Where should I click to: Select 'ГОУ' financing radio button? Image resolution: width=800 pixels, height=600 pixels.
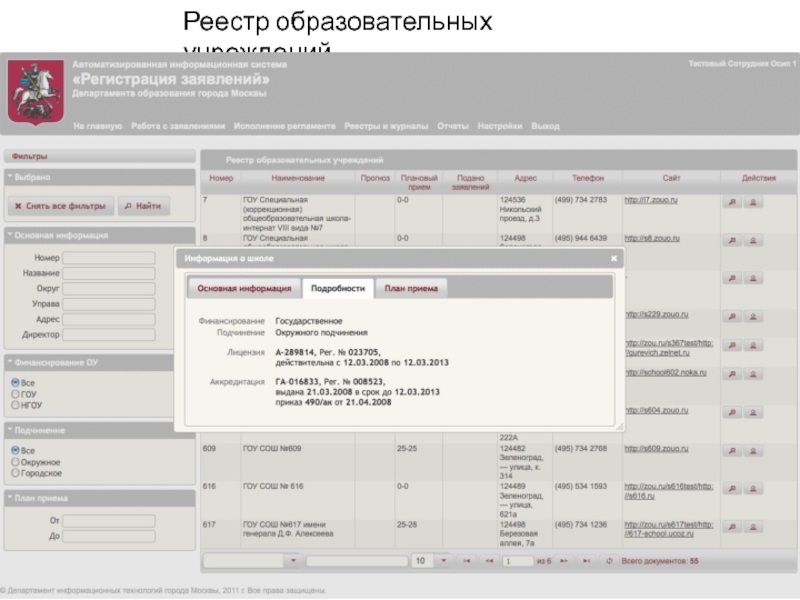[x=15, y=394]
